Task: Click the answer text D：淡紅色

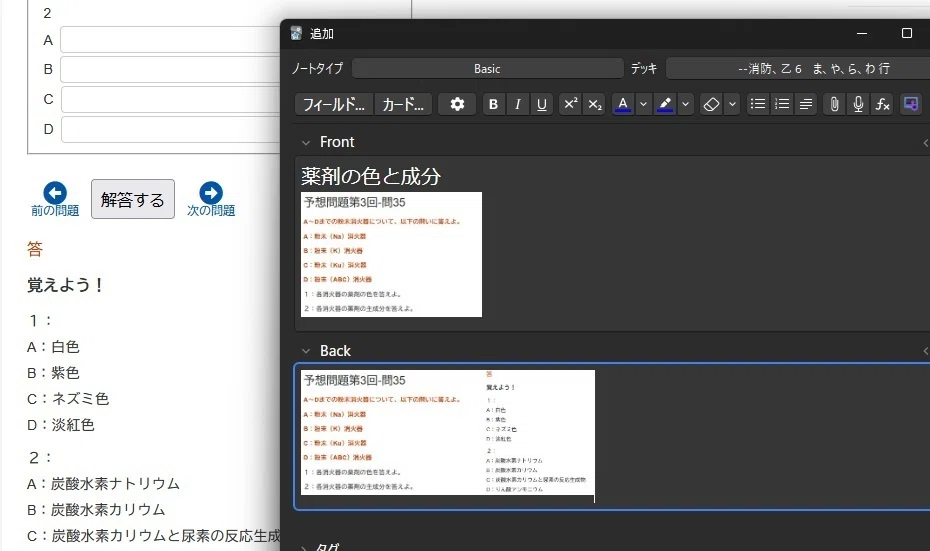Action: [60, 425]
